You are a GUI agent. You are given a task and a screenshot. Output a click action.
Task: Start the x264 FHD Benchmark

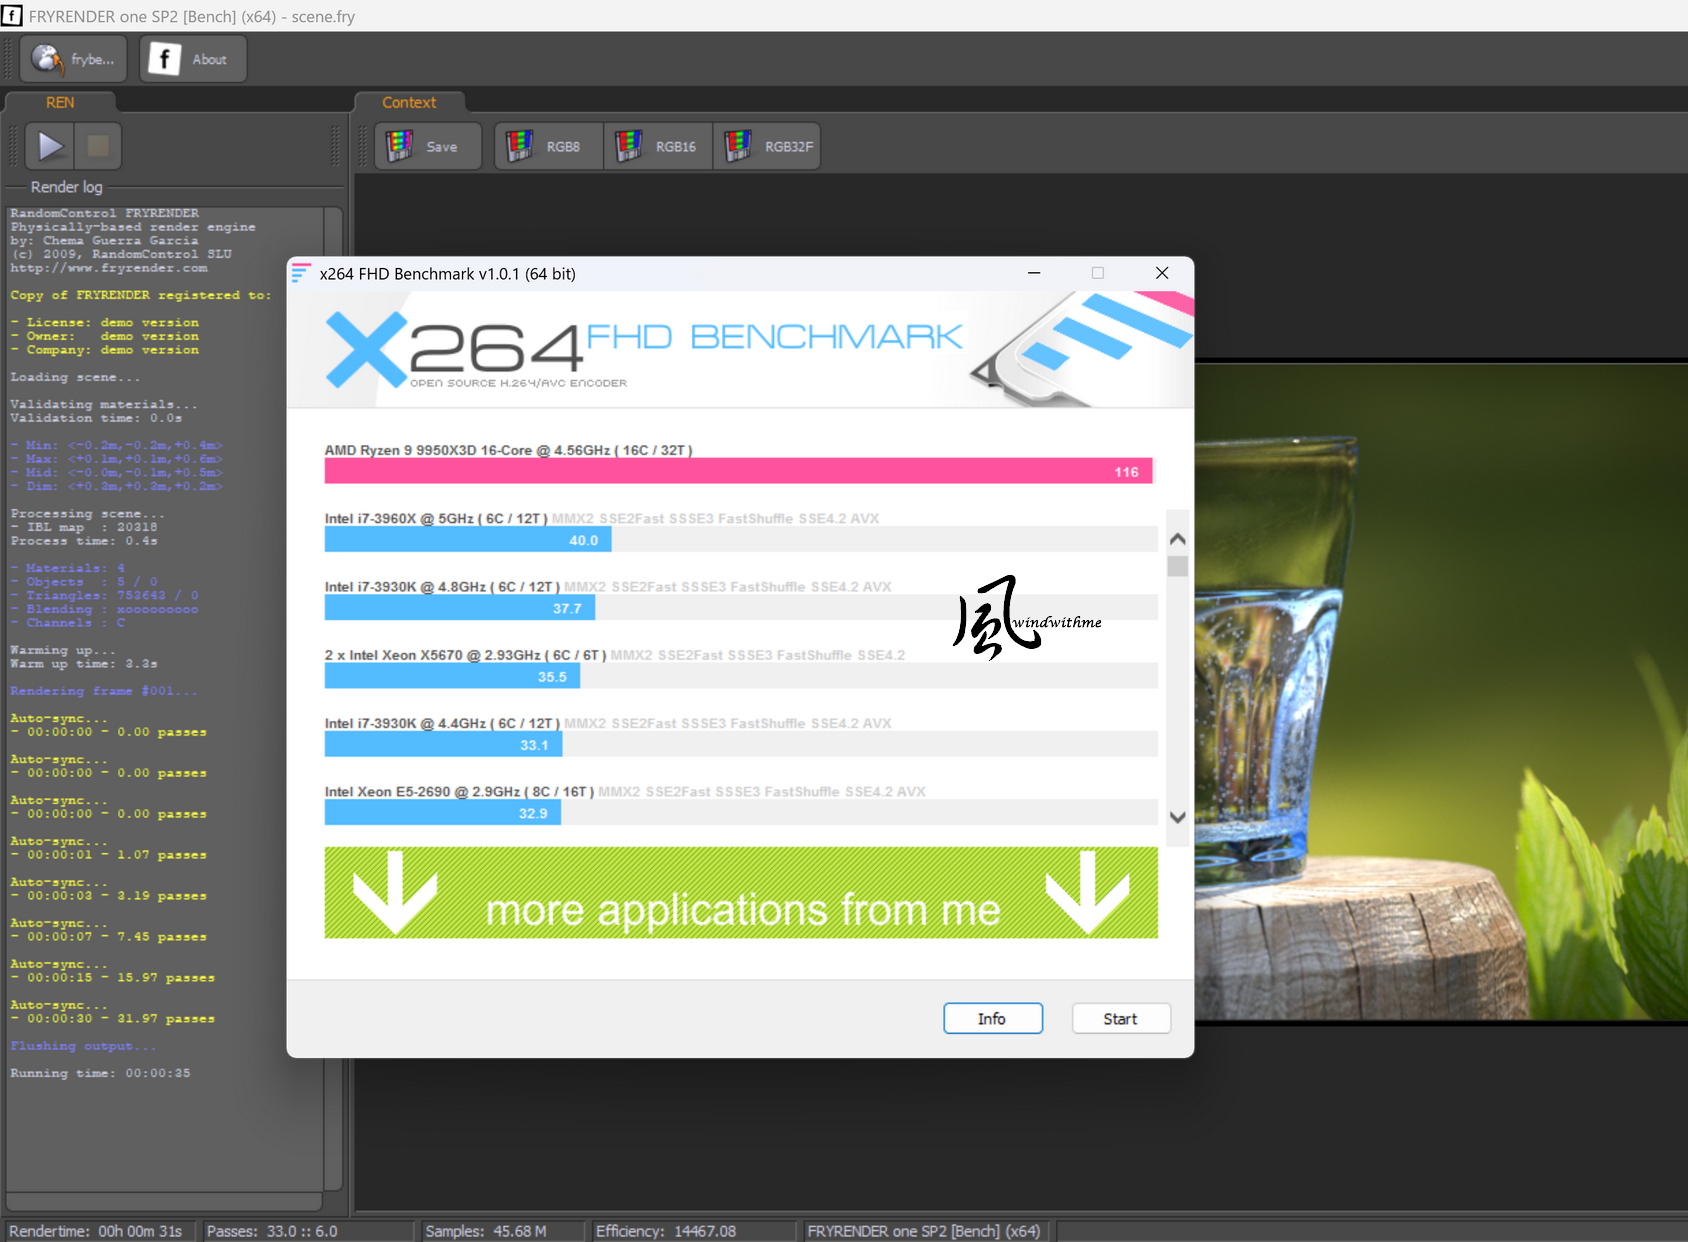[1121, 1018]
